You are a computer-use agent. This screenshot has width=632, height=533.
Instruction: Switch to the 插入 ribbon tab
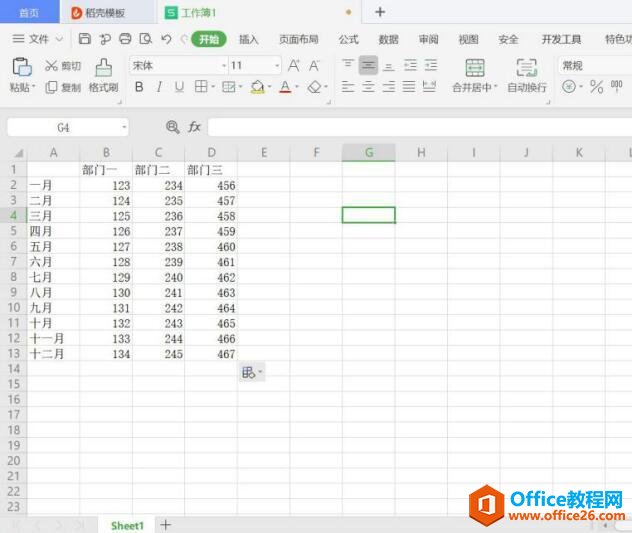coord(248,39)
